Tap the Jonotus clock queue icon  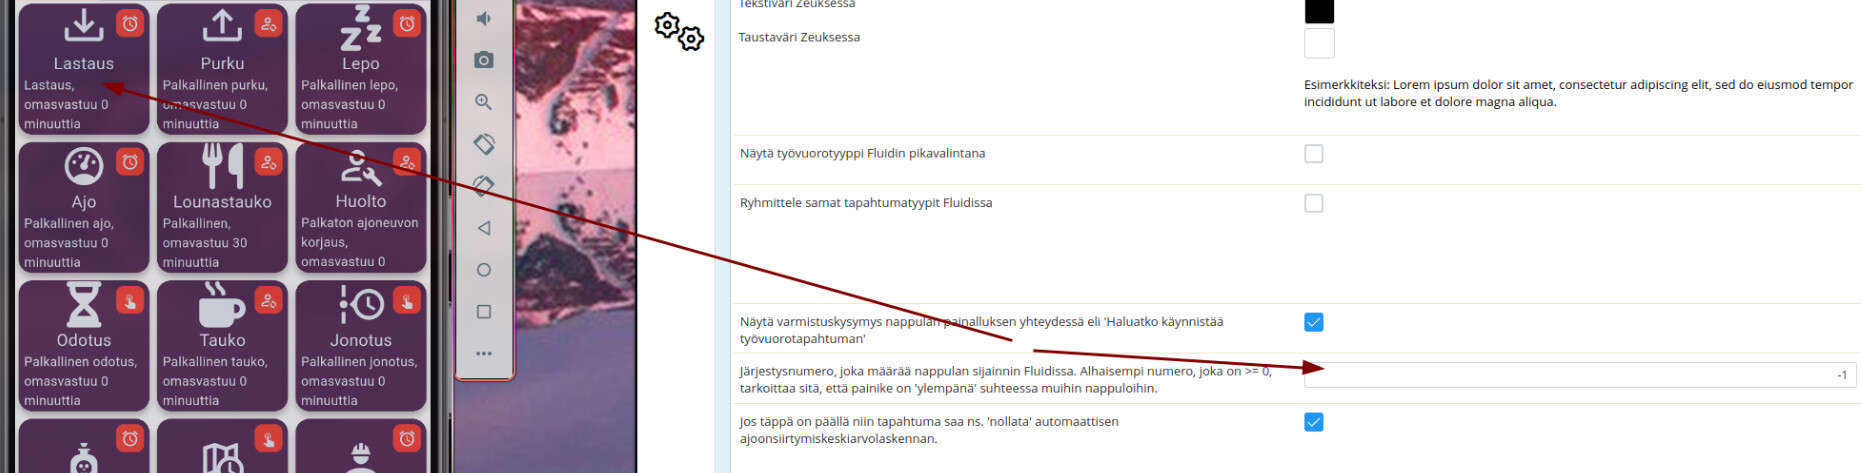(361, 304)
